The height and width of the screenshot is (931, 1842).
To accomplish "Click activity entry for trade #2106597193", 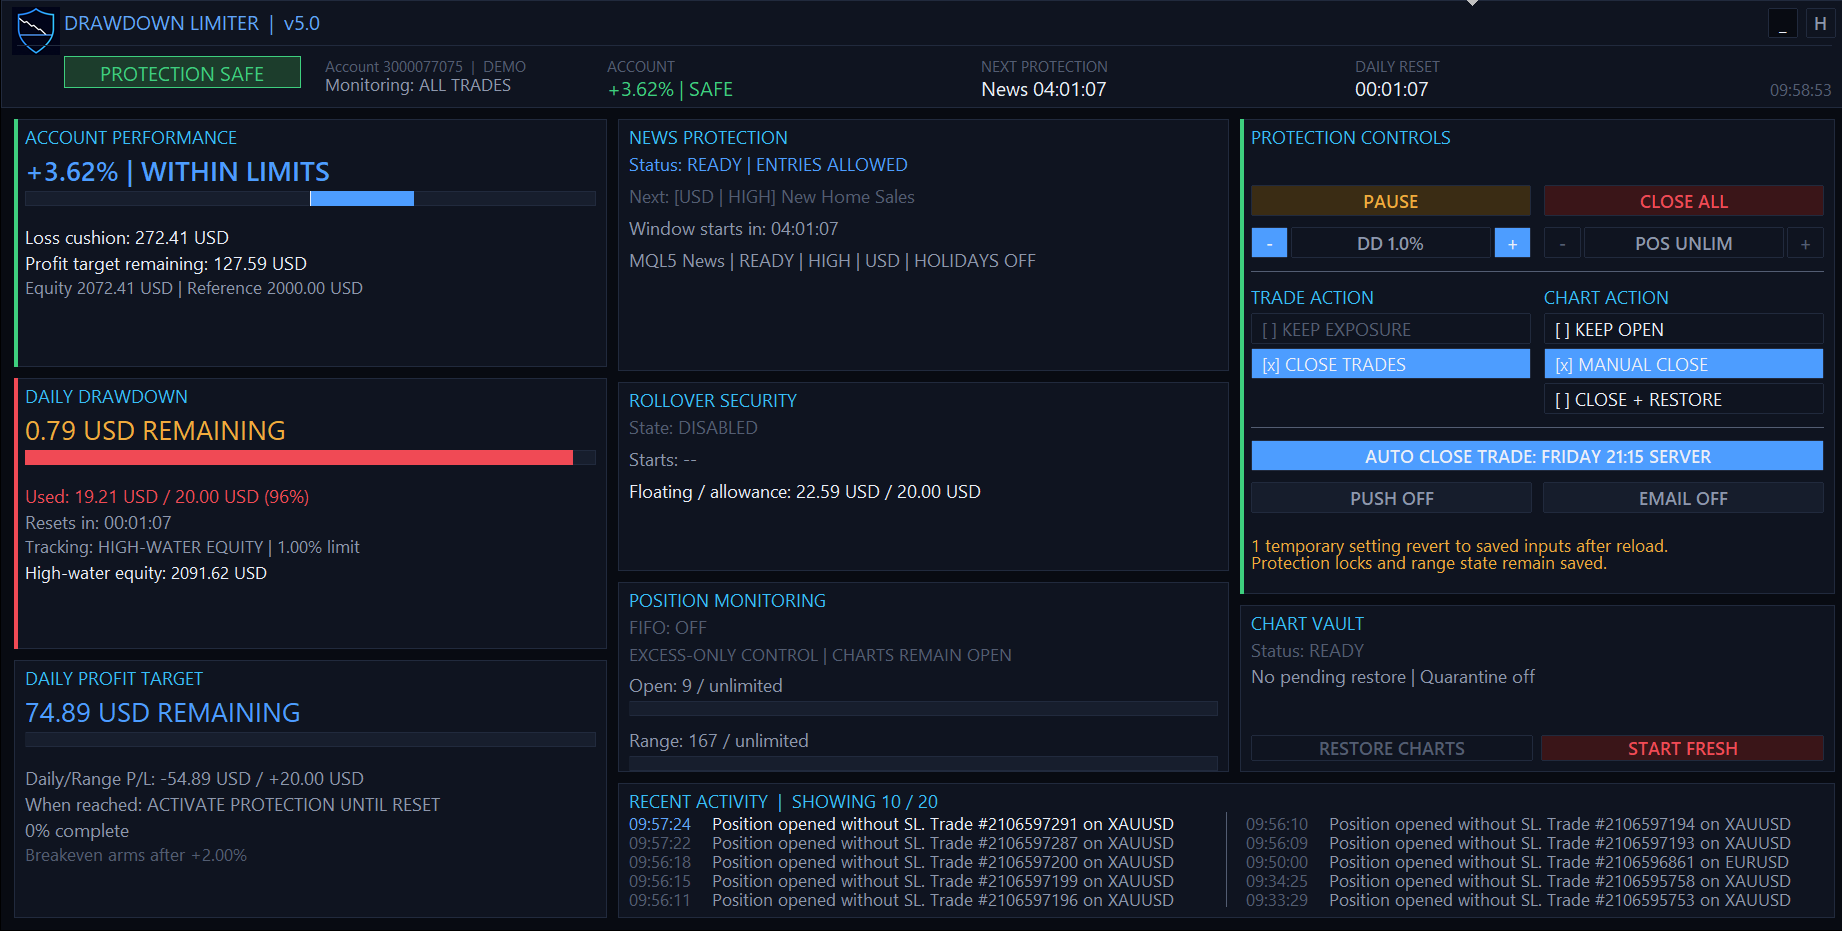I will (1518, 843).
